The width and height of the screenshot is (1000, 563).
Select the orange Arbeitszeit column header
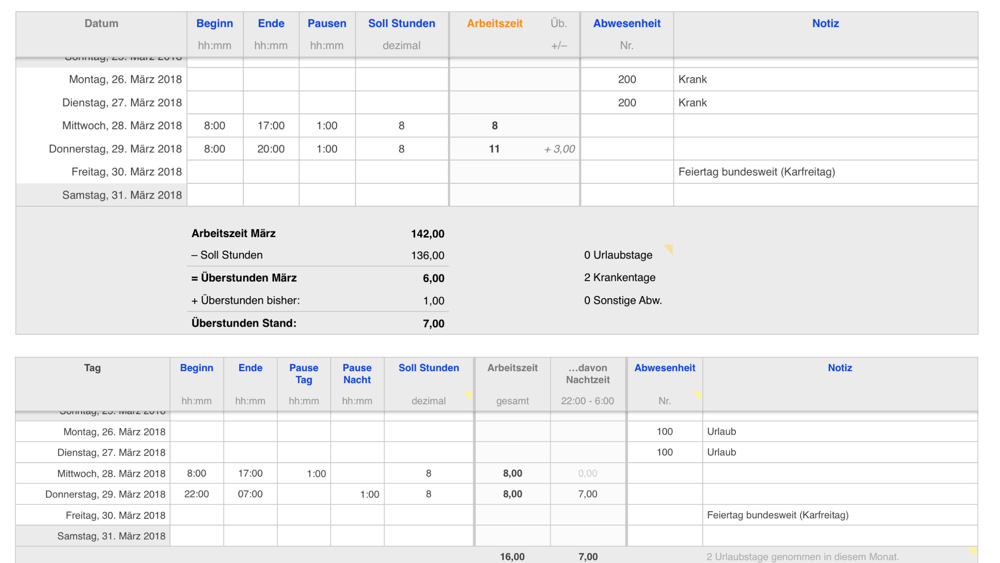[x=494, y=24]
